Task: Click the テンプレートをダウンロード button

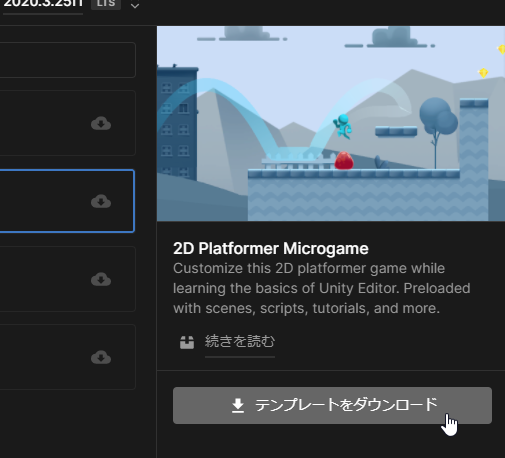Action: 332,405
